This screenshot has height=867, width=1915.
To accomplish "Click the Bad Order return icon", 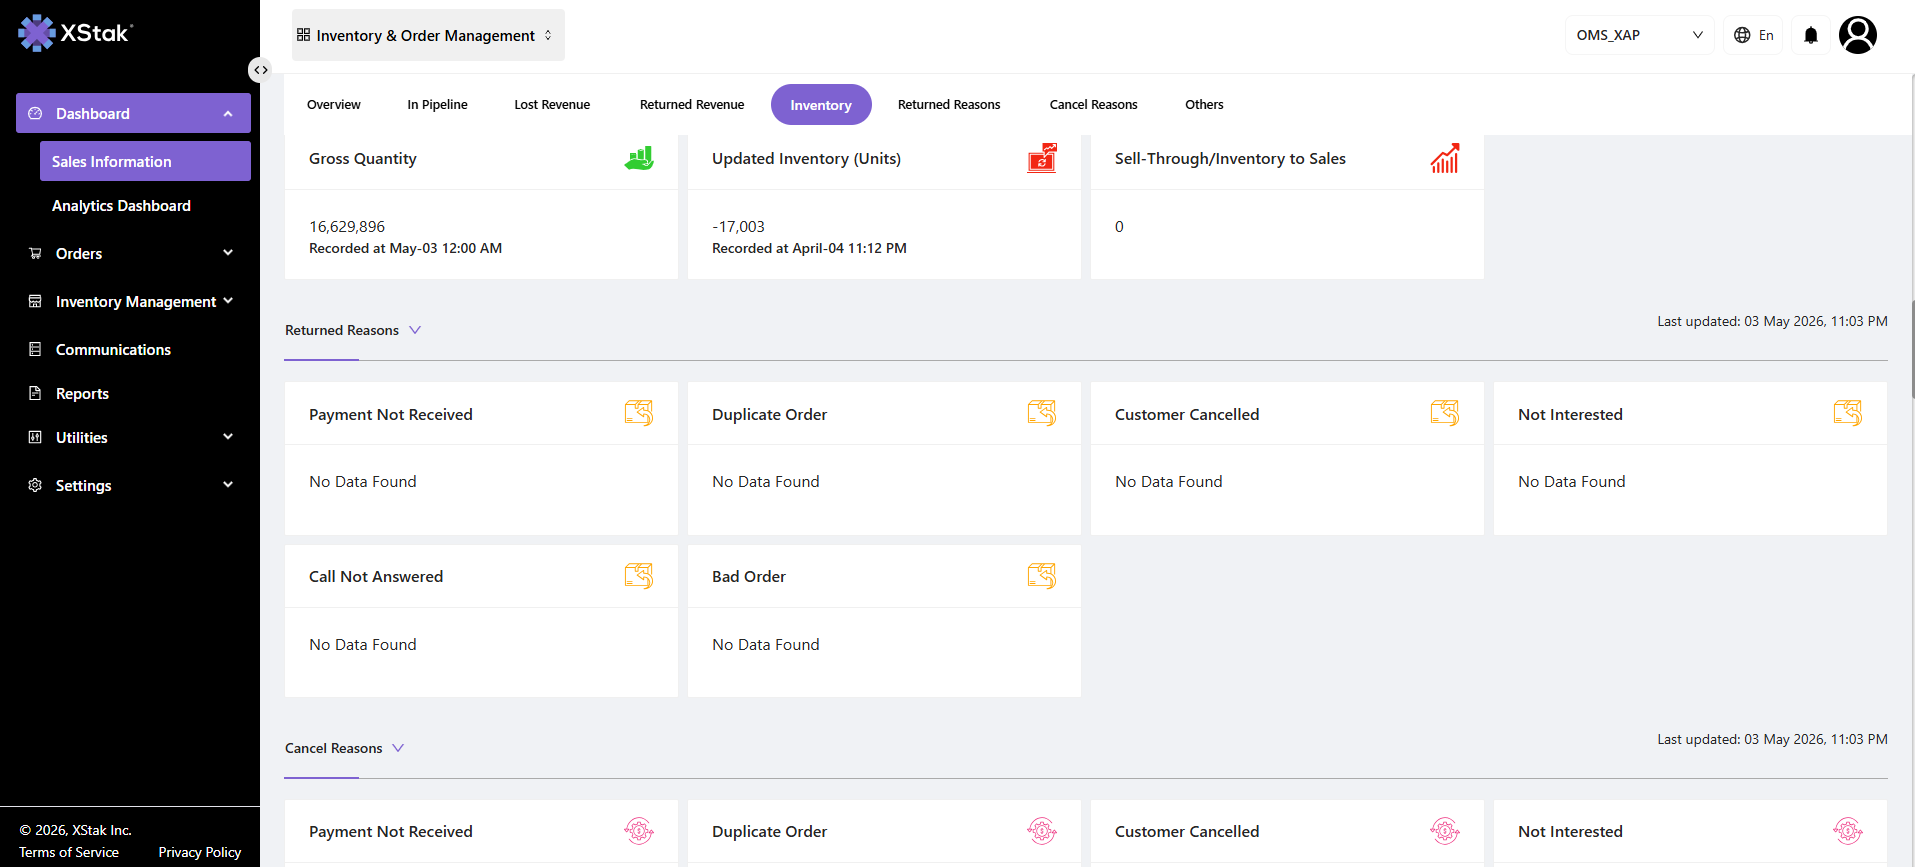I will point(1042,576).
